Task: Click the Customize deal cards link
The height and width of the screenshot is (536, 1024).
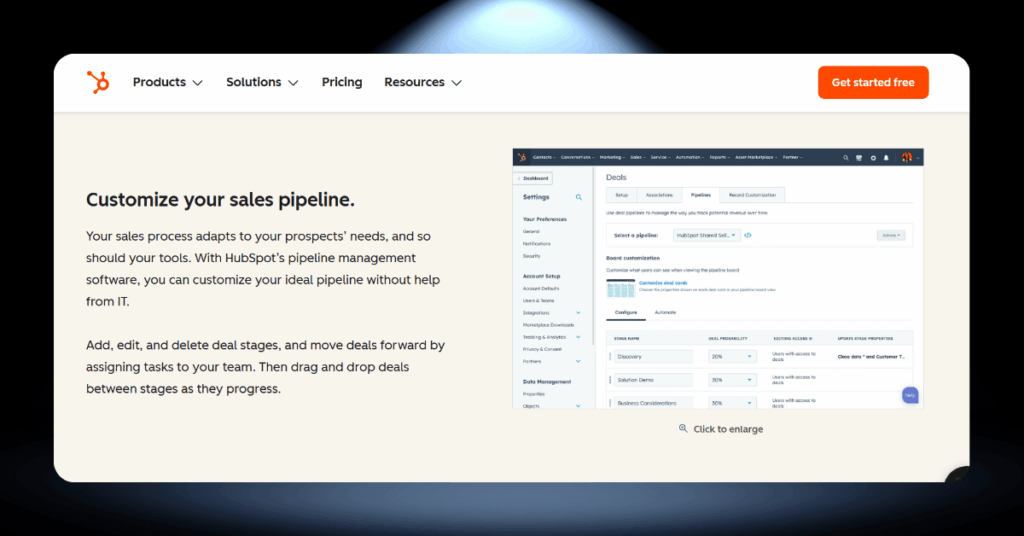Action: (x=663, y=283)
